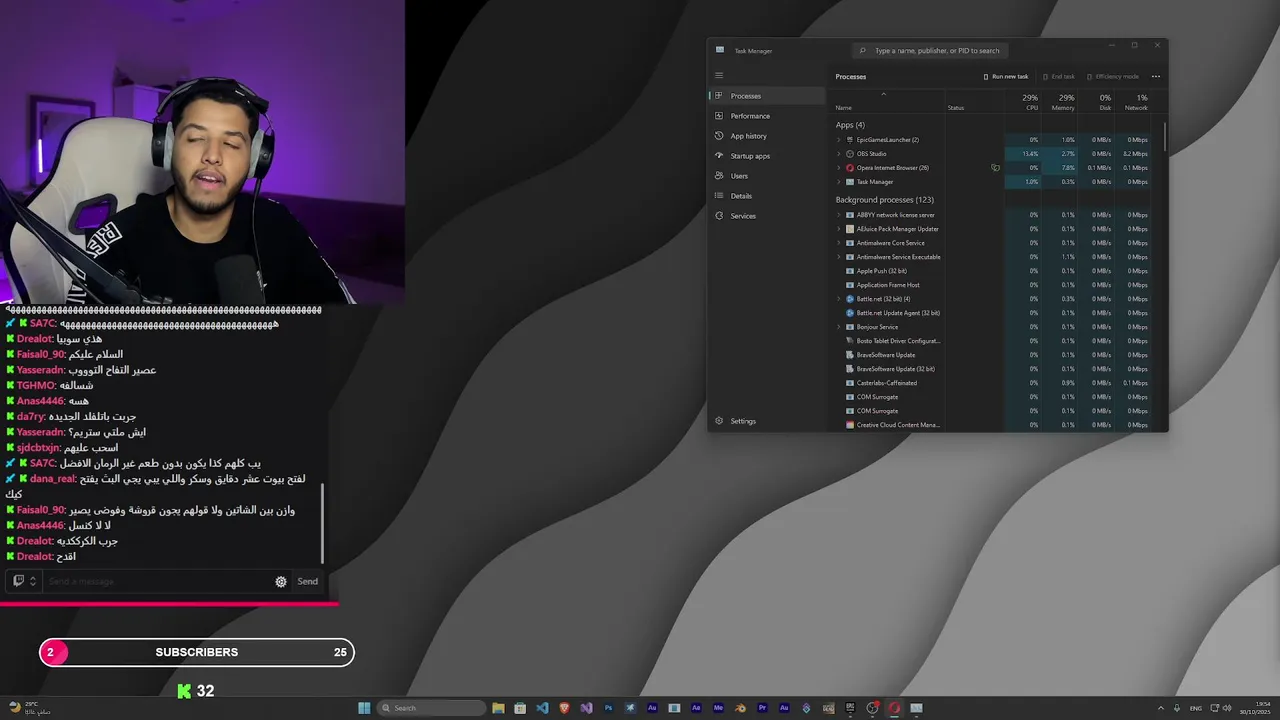Click Background processes (123) header
Screen dimensions: 1280x720
pos(884,200)
